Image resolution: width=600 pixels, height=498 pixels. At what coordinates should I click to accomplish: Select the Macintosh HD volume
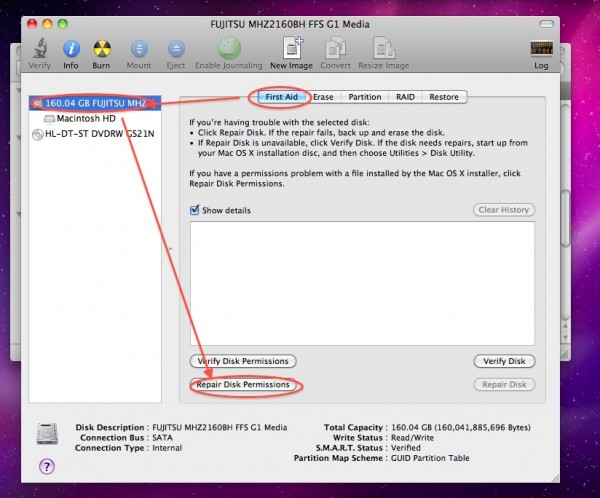[x=95, y=118]
